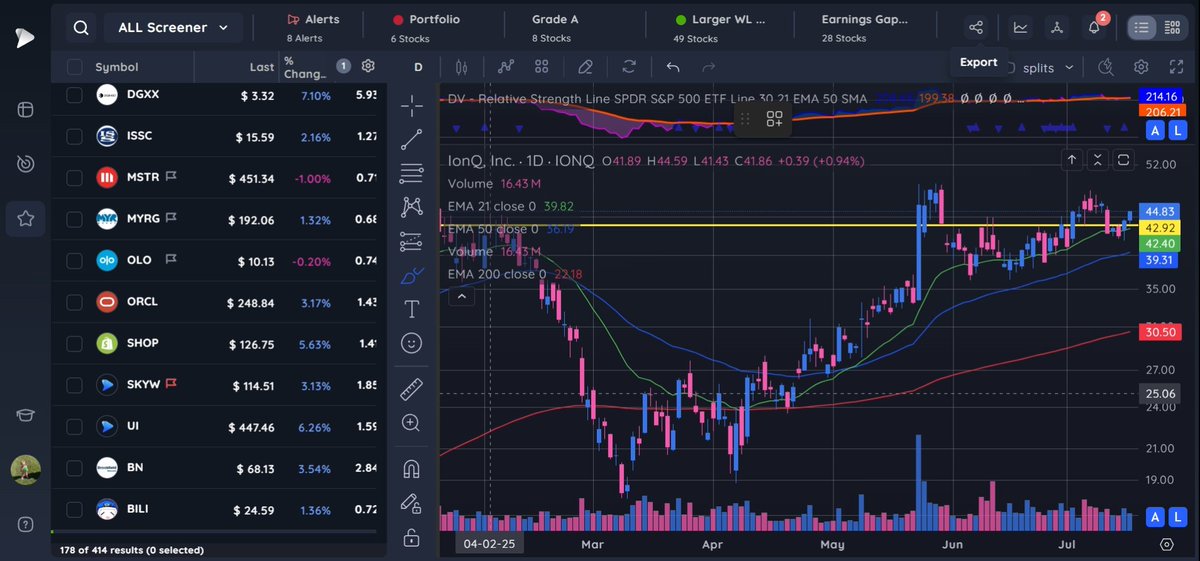Select the horizontal lines channel tool

pyautogui.click(x=411, y=174)
